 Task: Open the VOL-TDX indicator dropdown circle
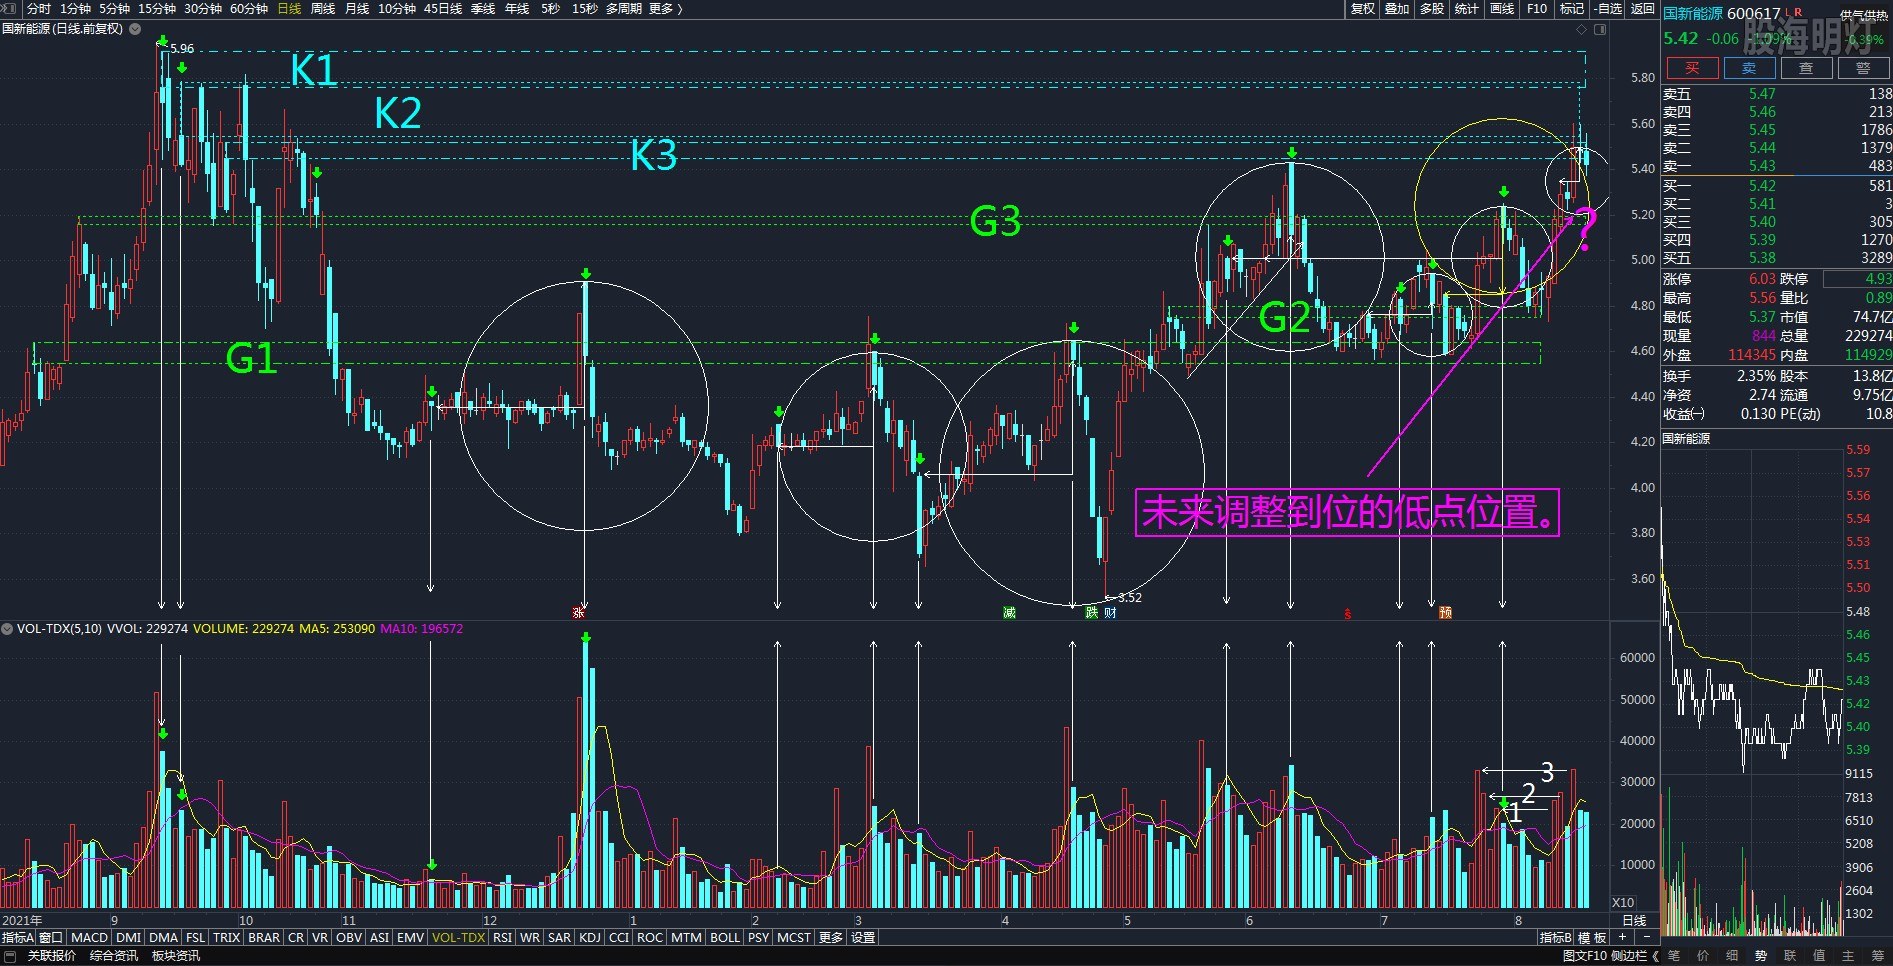click(x=7, y=629)
